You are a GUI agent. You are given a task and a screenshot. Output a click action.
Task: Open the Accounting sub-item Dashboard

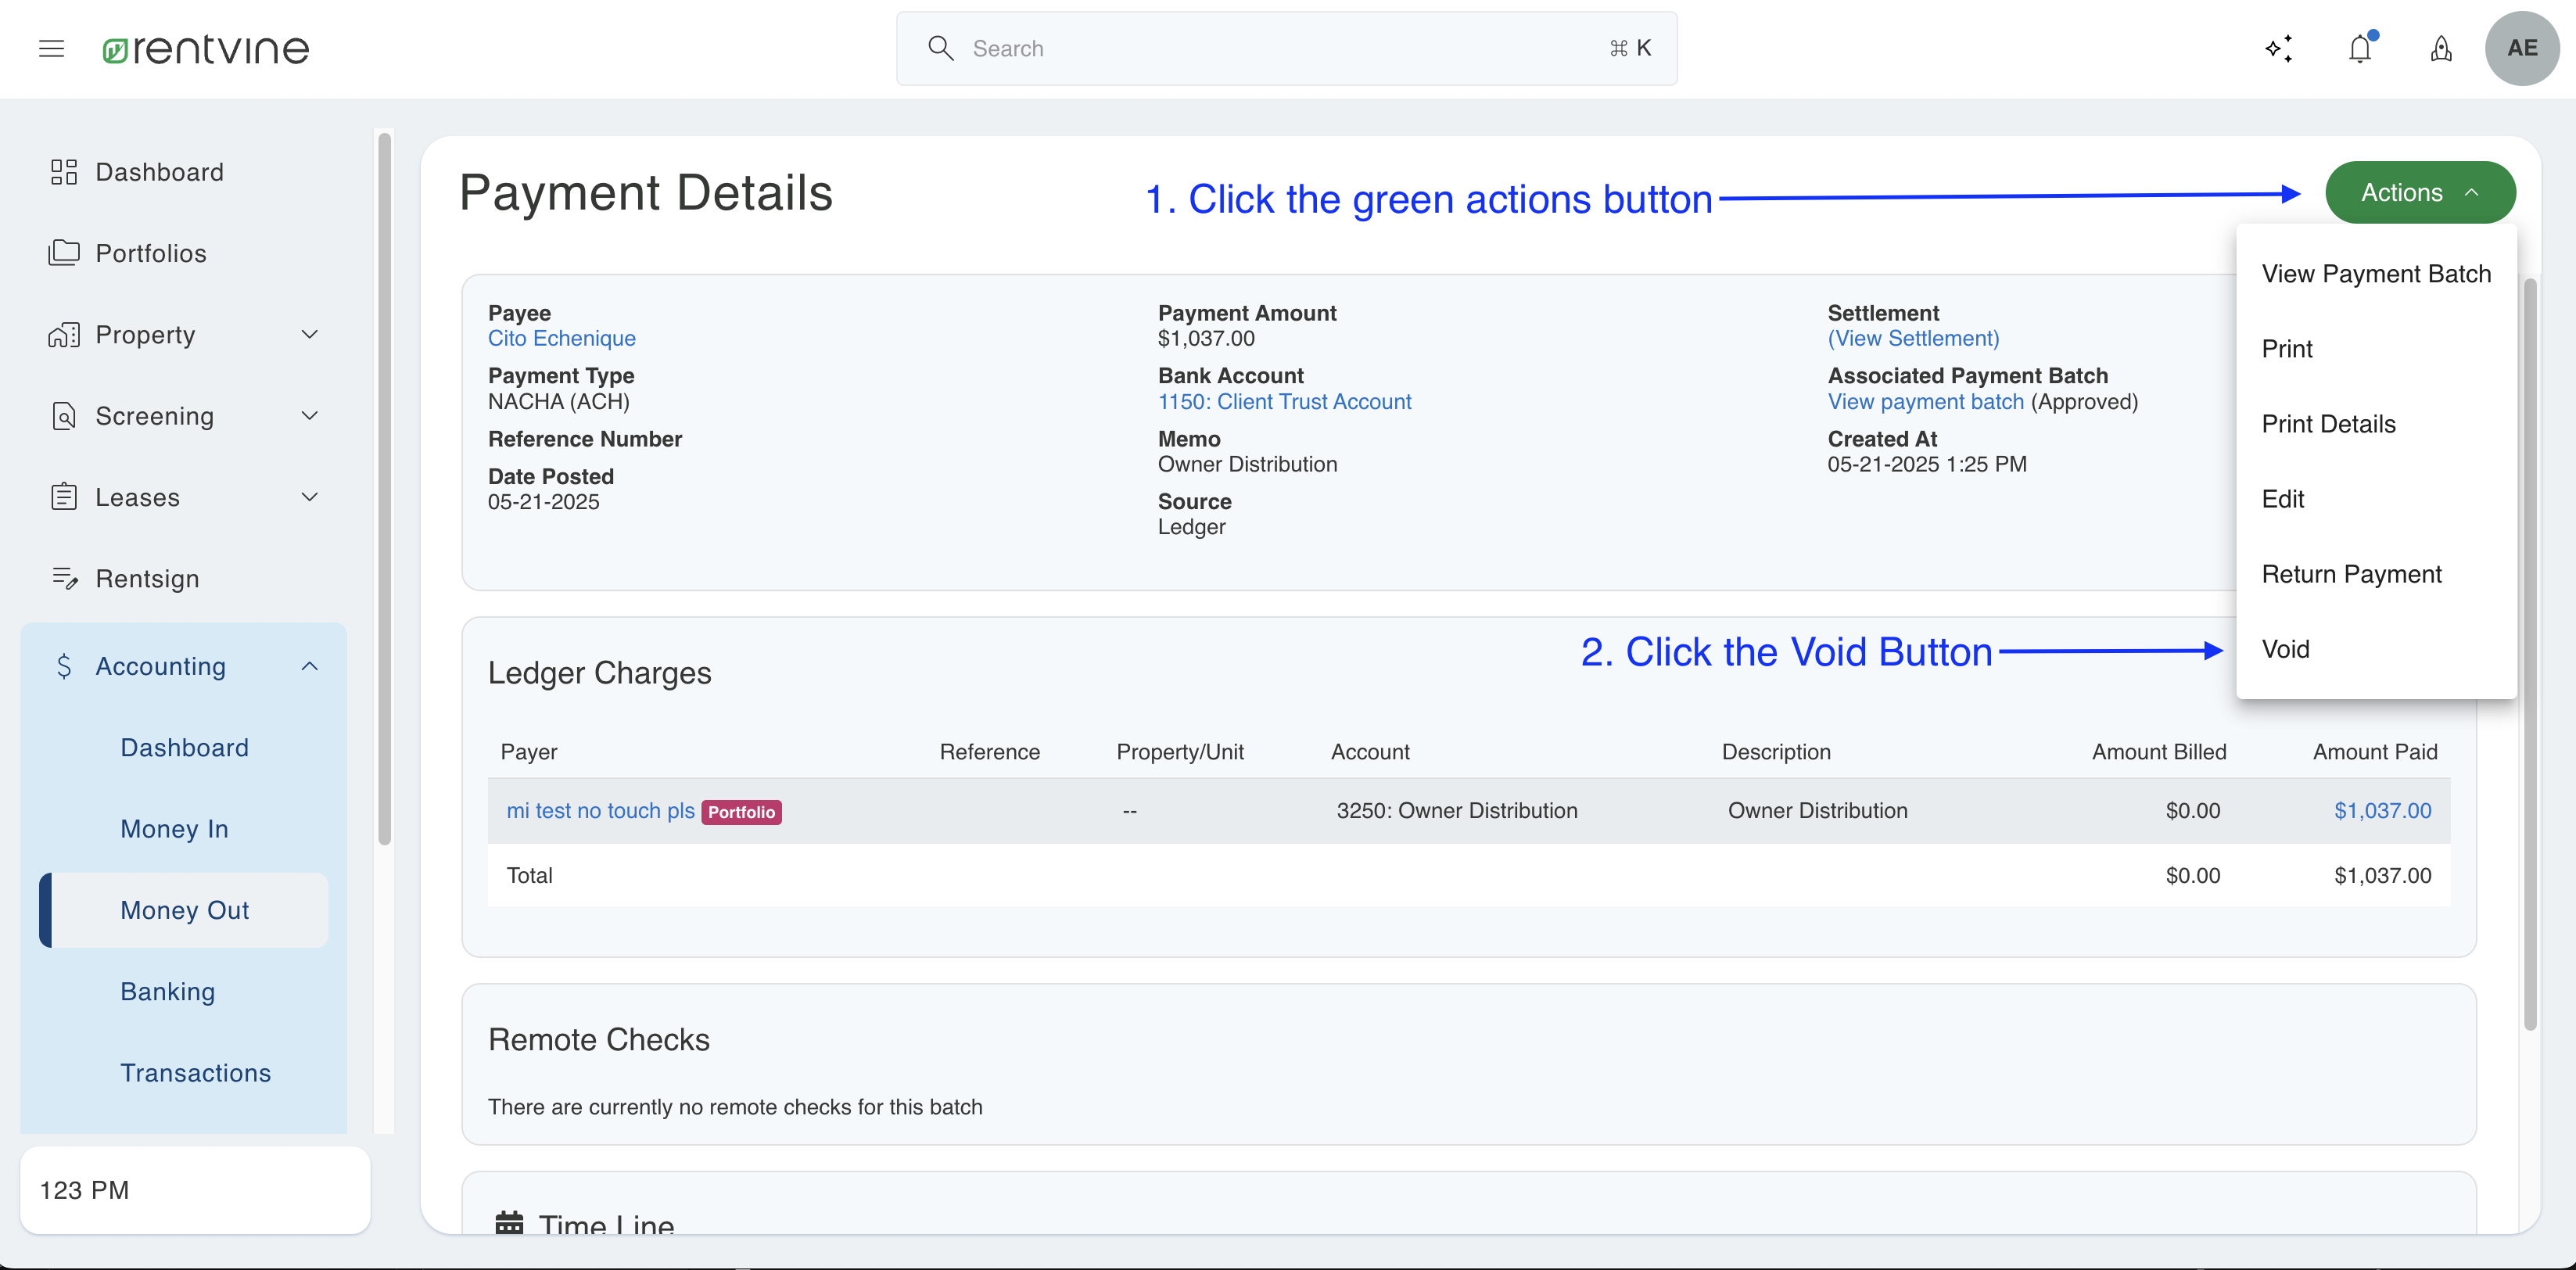tap(183, 747)
